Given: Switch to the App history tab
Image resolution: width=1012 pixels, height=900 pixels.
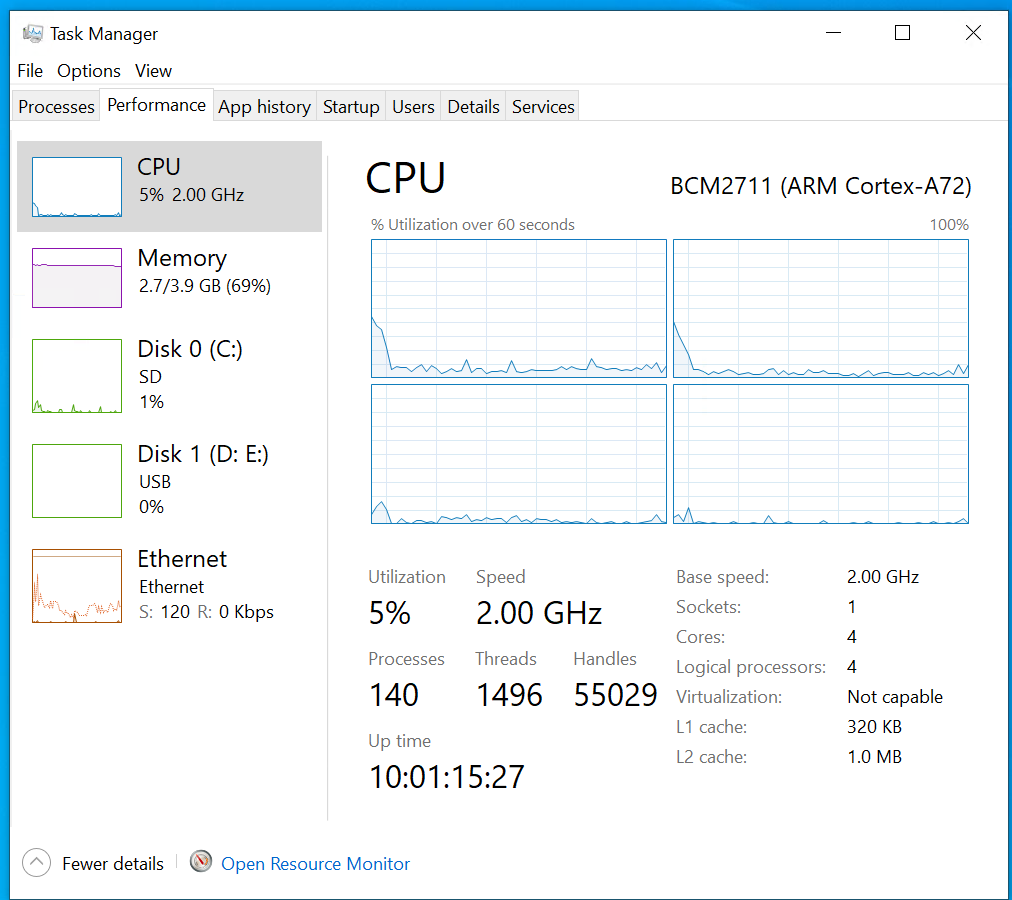Looking at the screenshot, I should (x=265, y=107).
